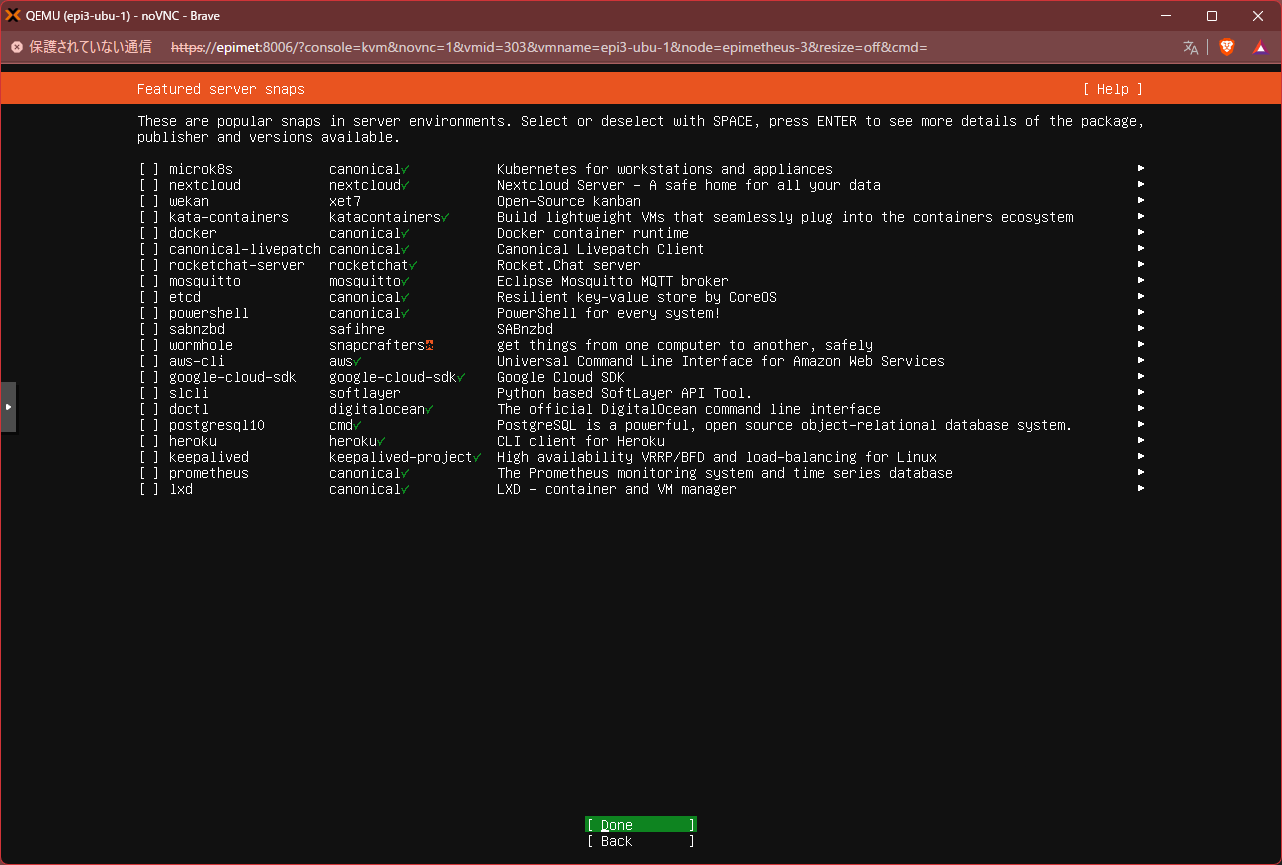Click the 保護されていない通信 security label
Screen dimensions: 1282x865
click(x=90, y=47)
